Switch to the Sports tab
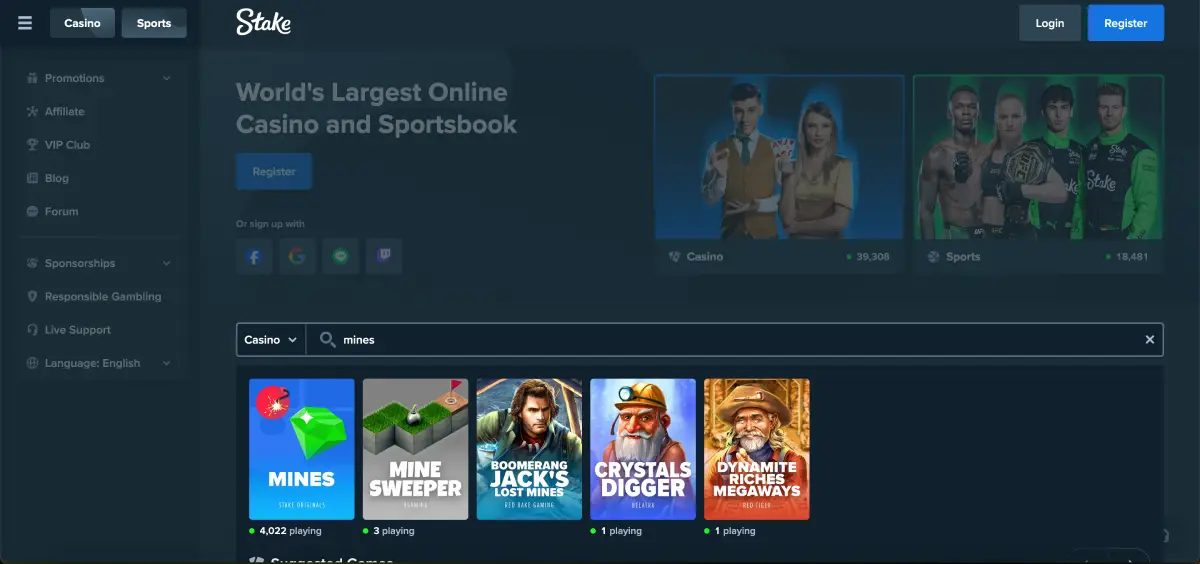 (x=154, y=23)
